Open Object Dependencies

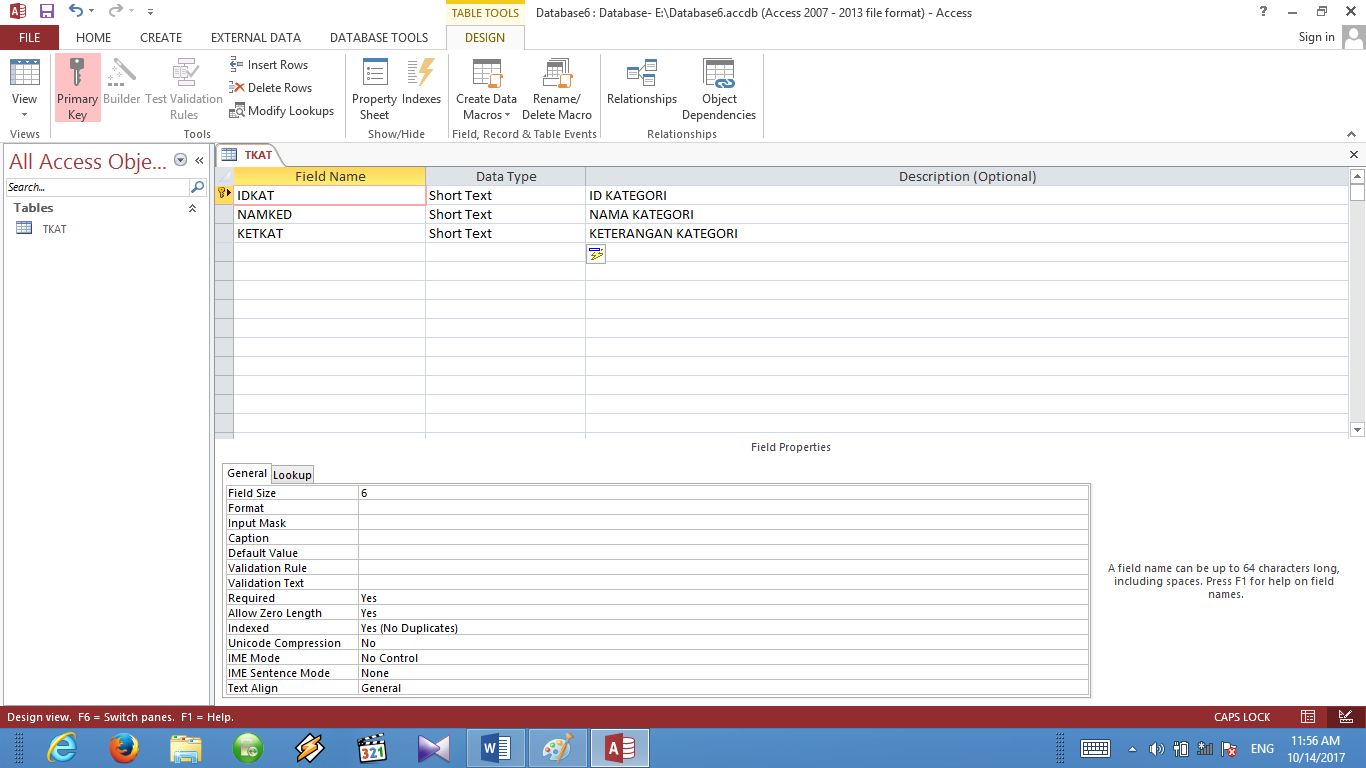719,86
